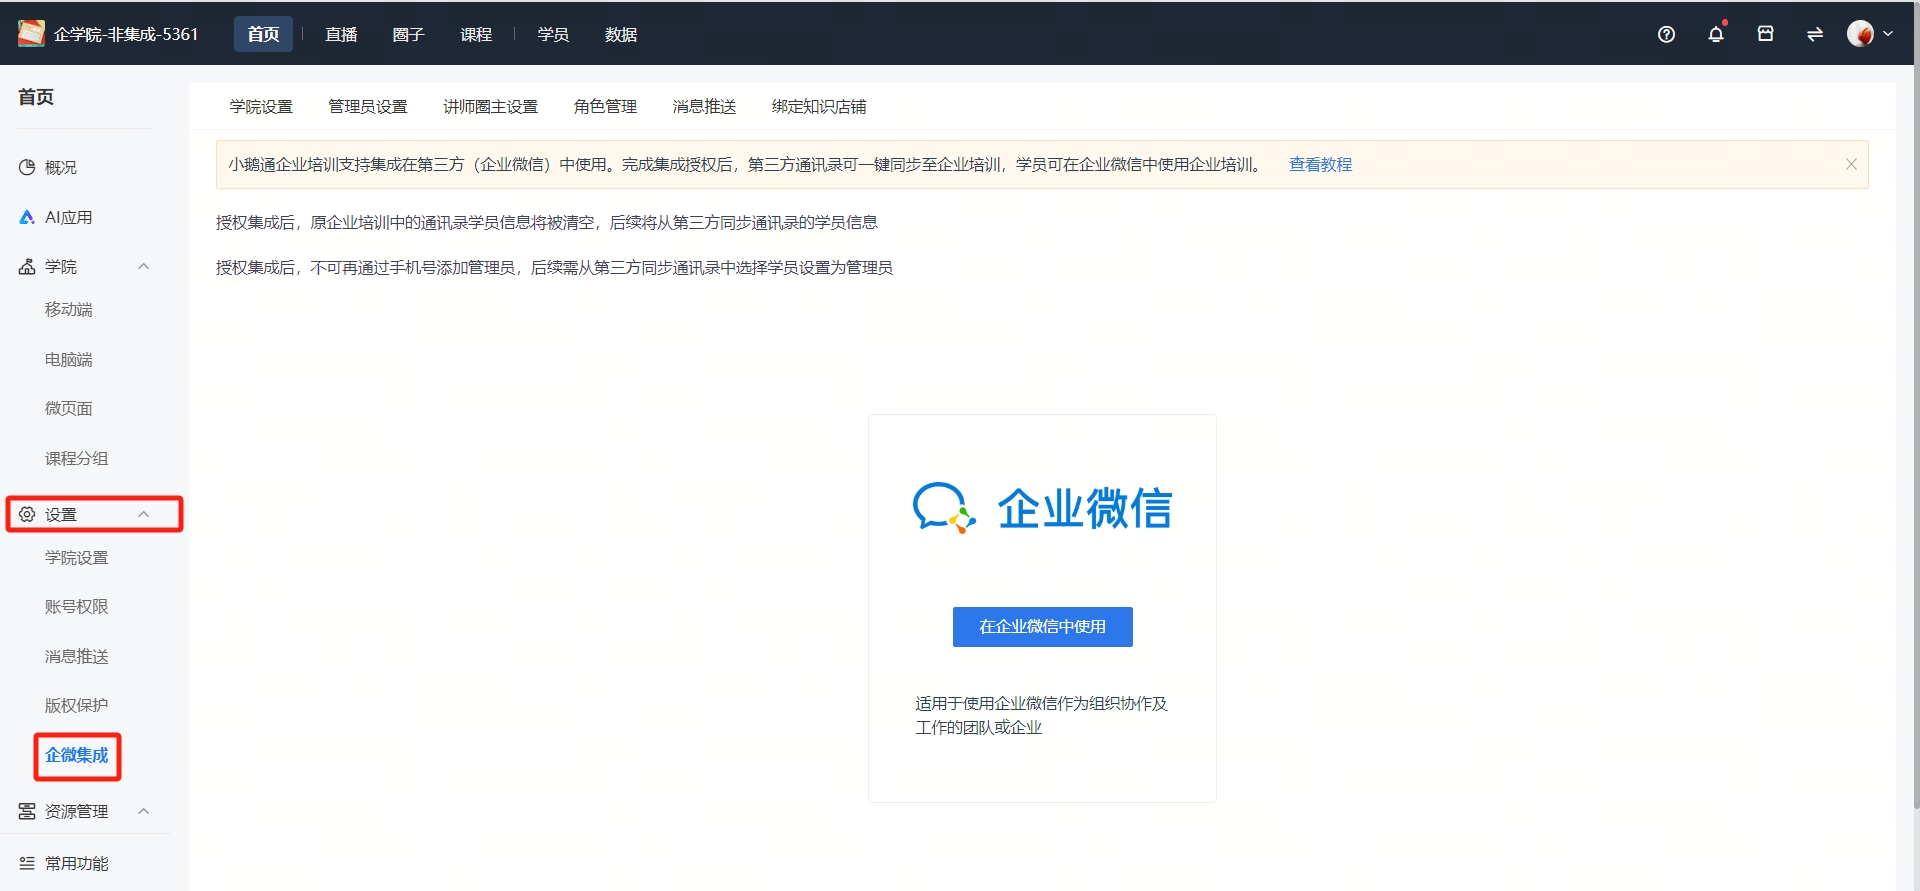This screenshot has width=1920, height=891.
Task: Switch to 绑定知识店铺 tab
Action: pyautogui.click(x=819, y=107)
